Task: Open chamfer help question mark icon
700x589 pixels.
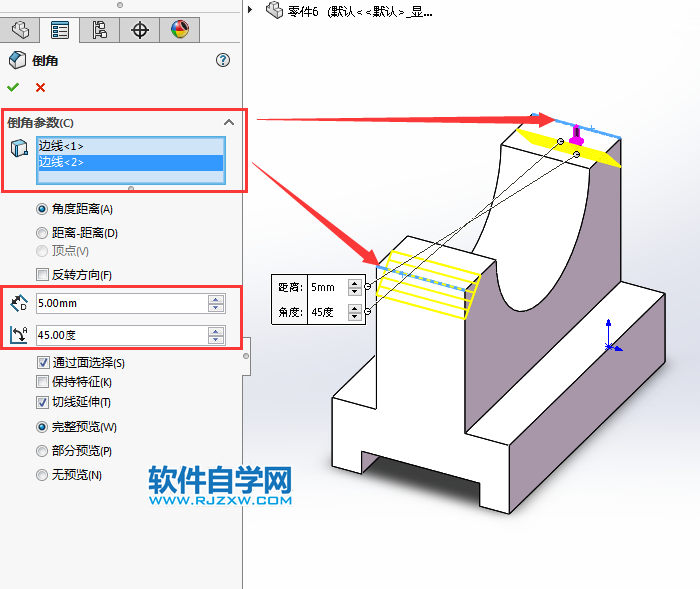Action: pos(223,60)
